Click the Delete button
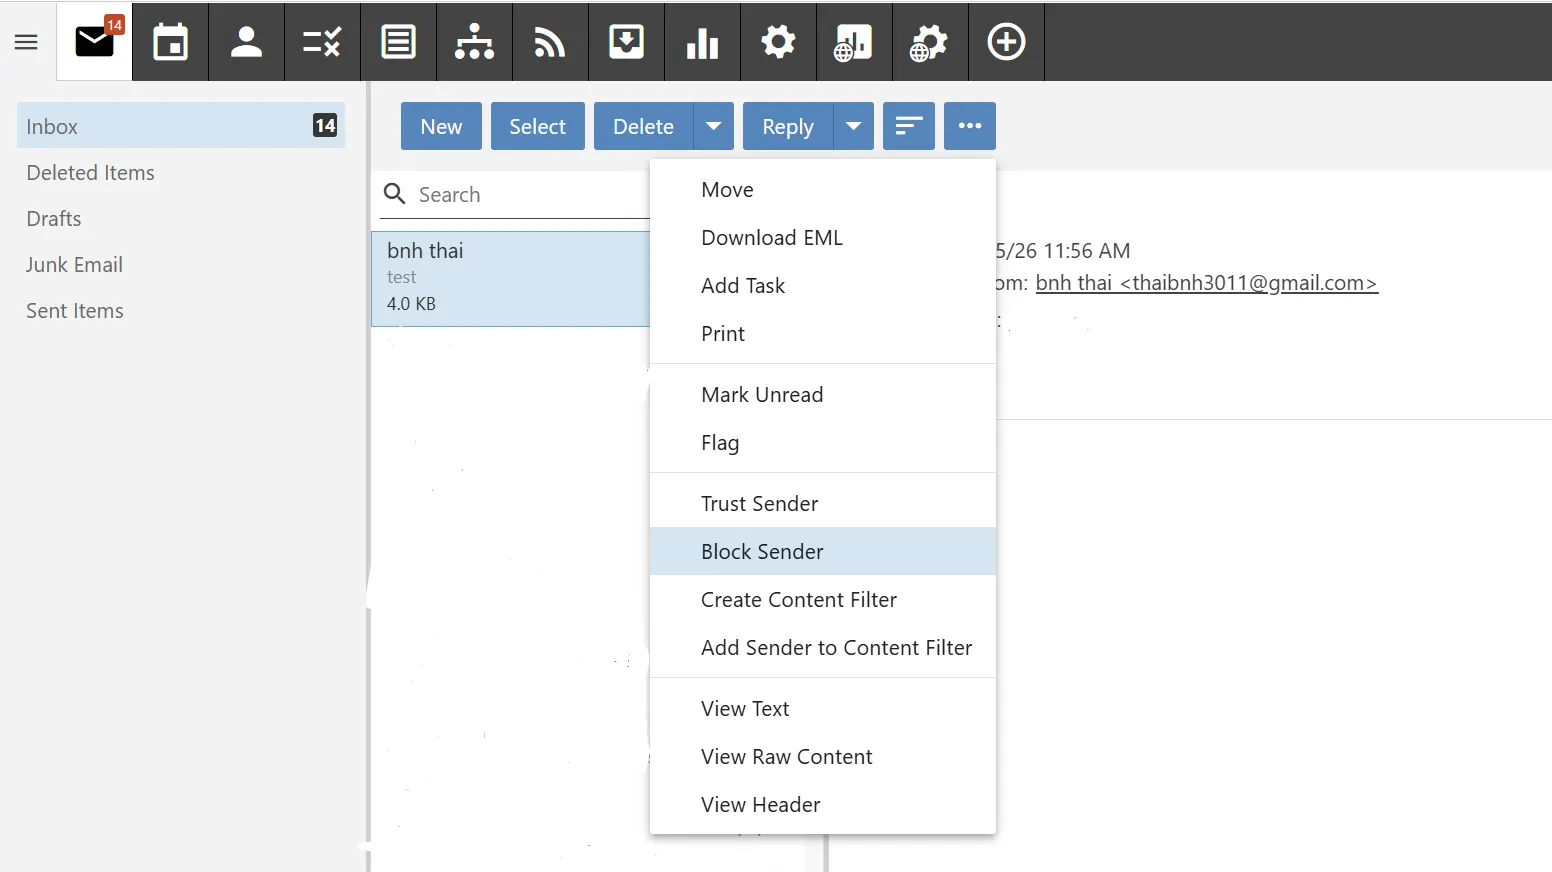This screenshot has height=872, width=1552. click(x=643, y=126)
